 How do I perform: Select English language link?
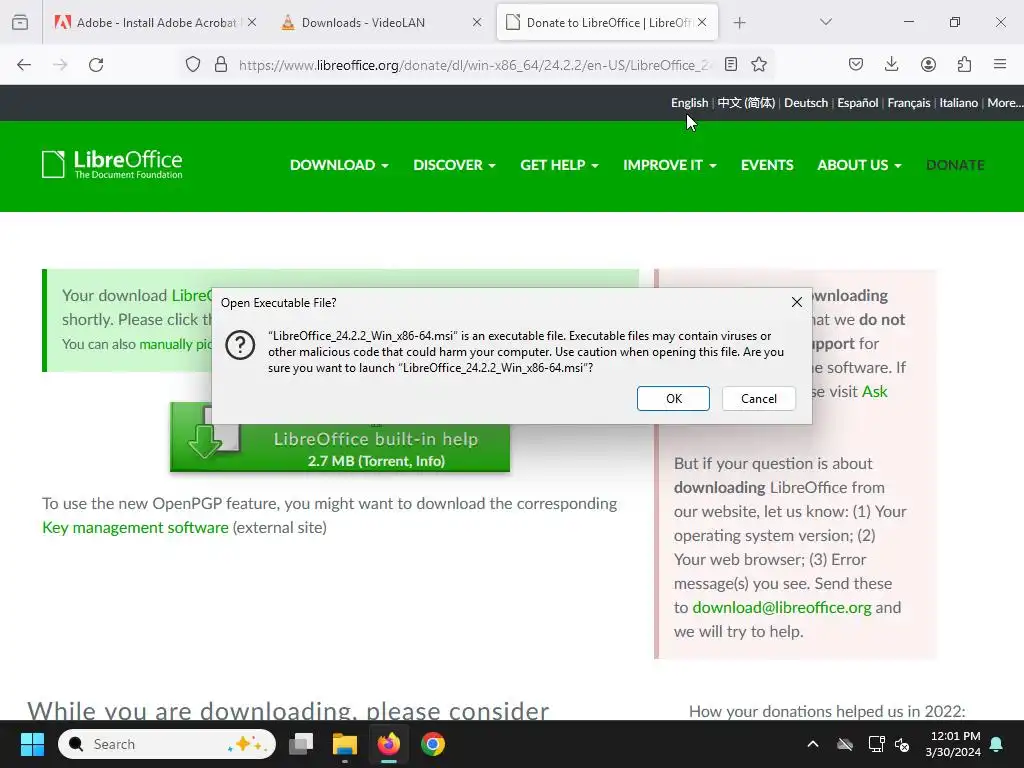point(689,103)
